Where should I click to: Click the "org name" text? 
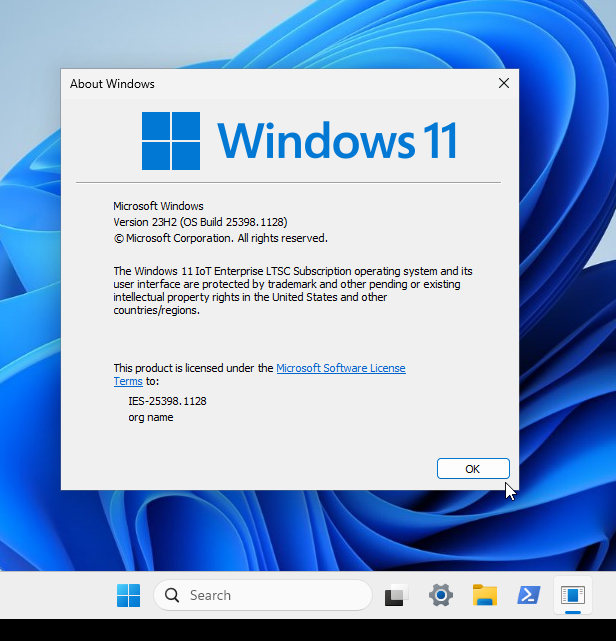pyautogui.click(x=151, y=417)
